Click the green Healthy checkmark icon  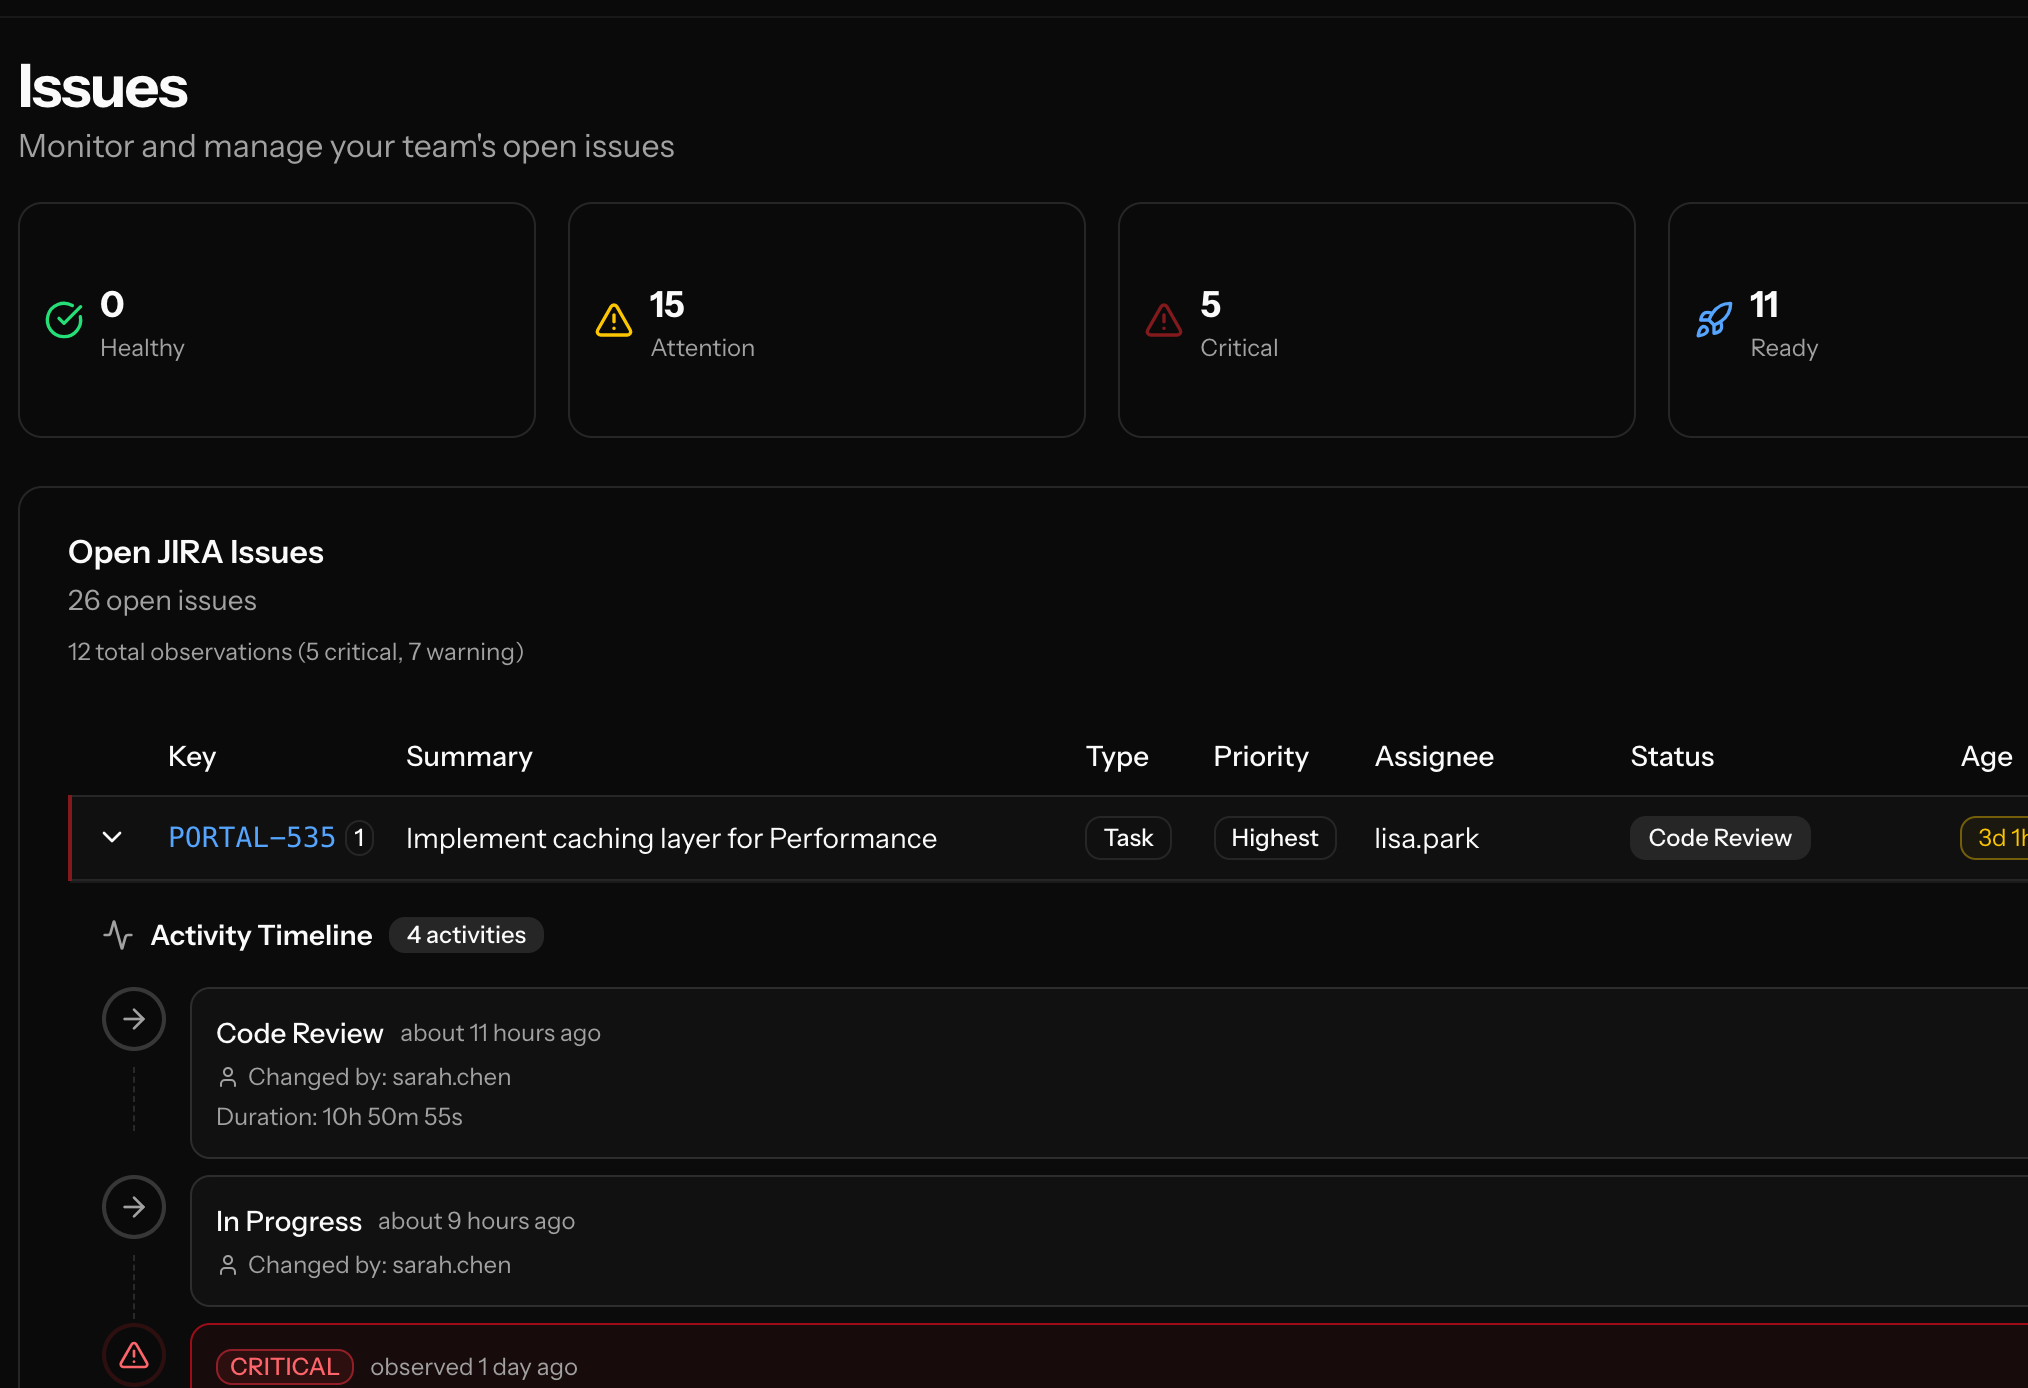[x=64, y=320]
